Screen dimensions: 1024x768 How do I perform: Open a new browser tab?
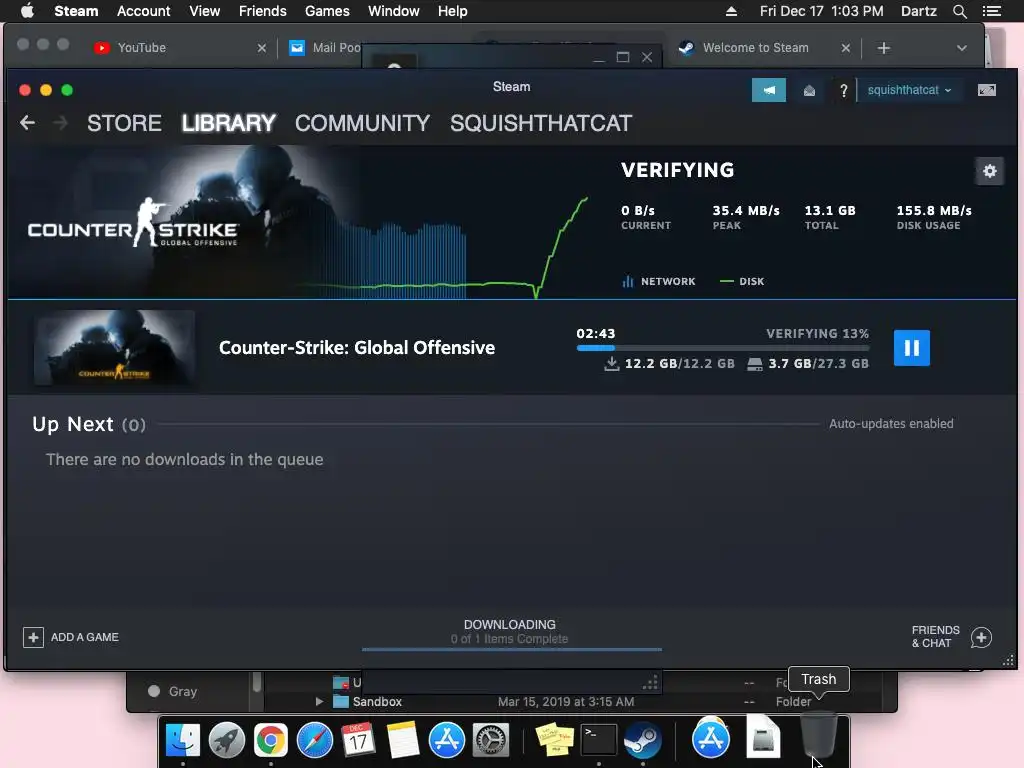[884, 48]
